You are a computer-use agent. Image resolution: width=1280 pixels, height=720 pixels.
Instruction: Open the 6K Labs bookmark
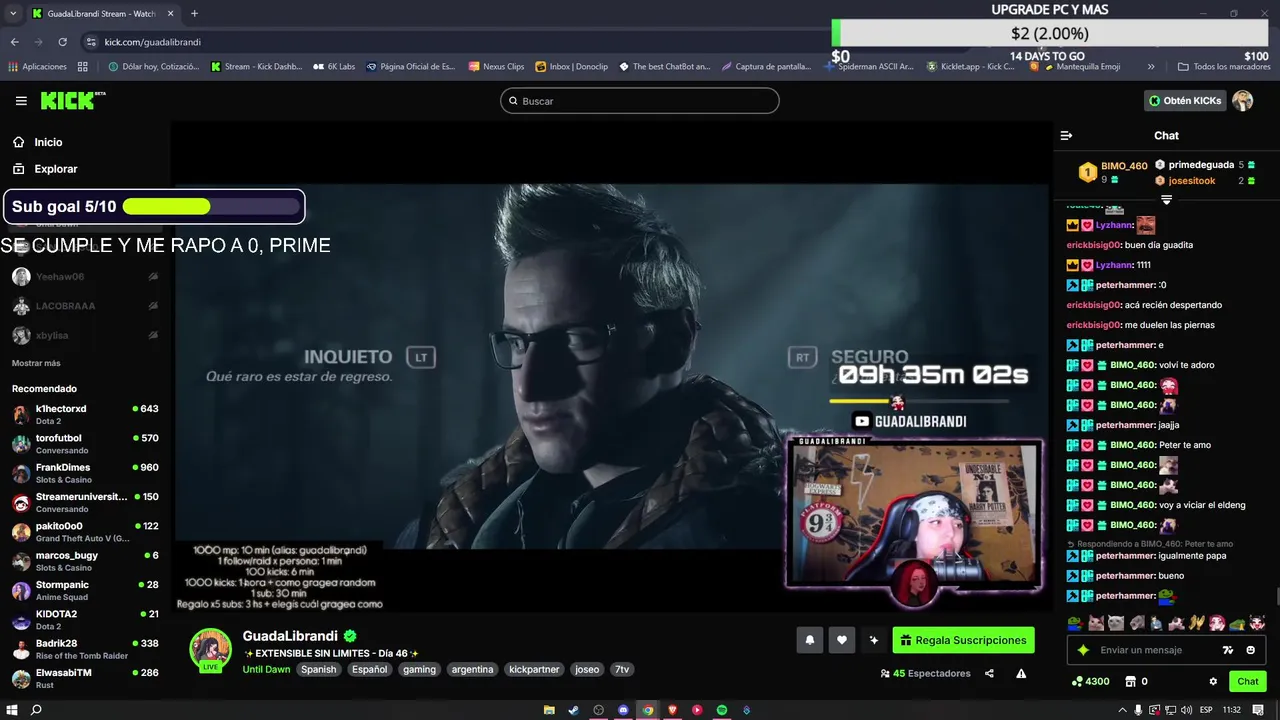[334, 67]
